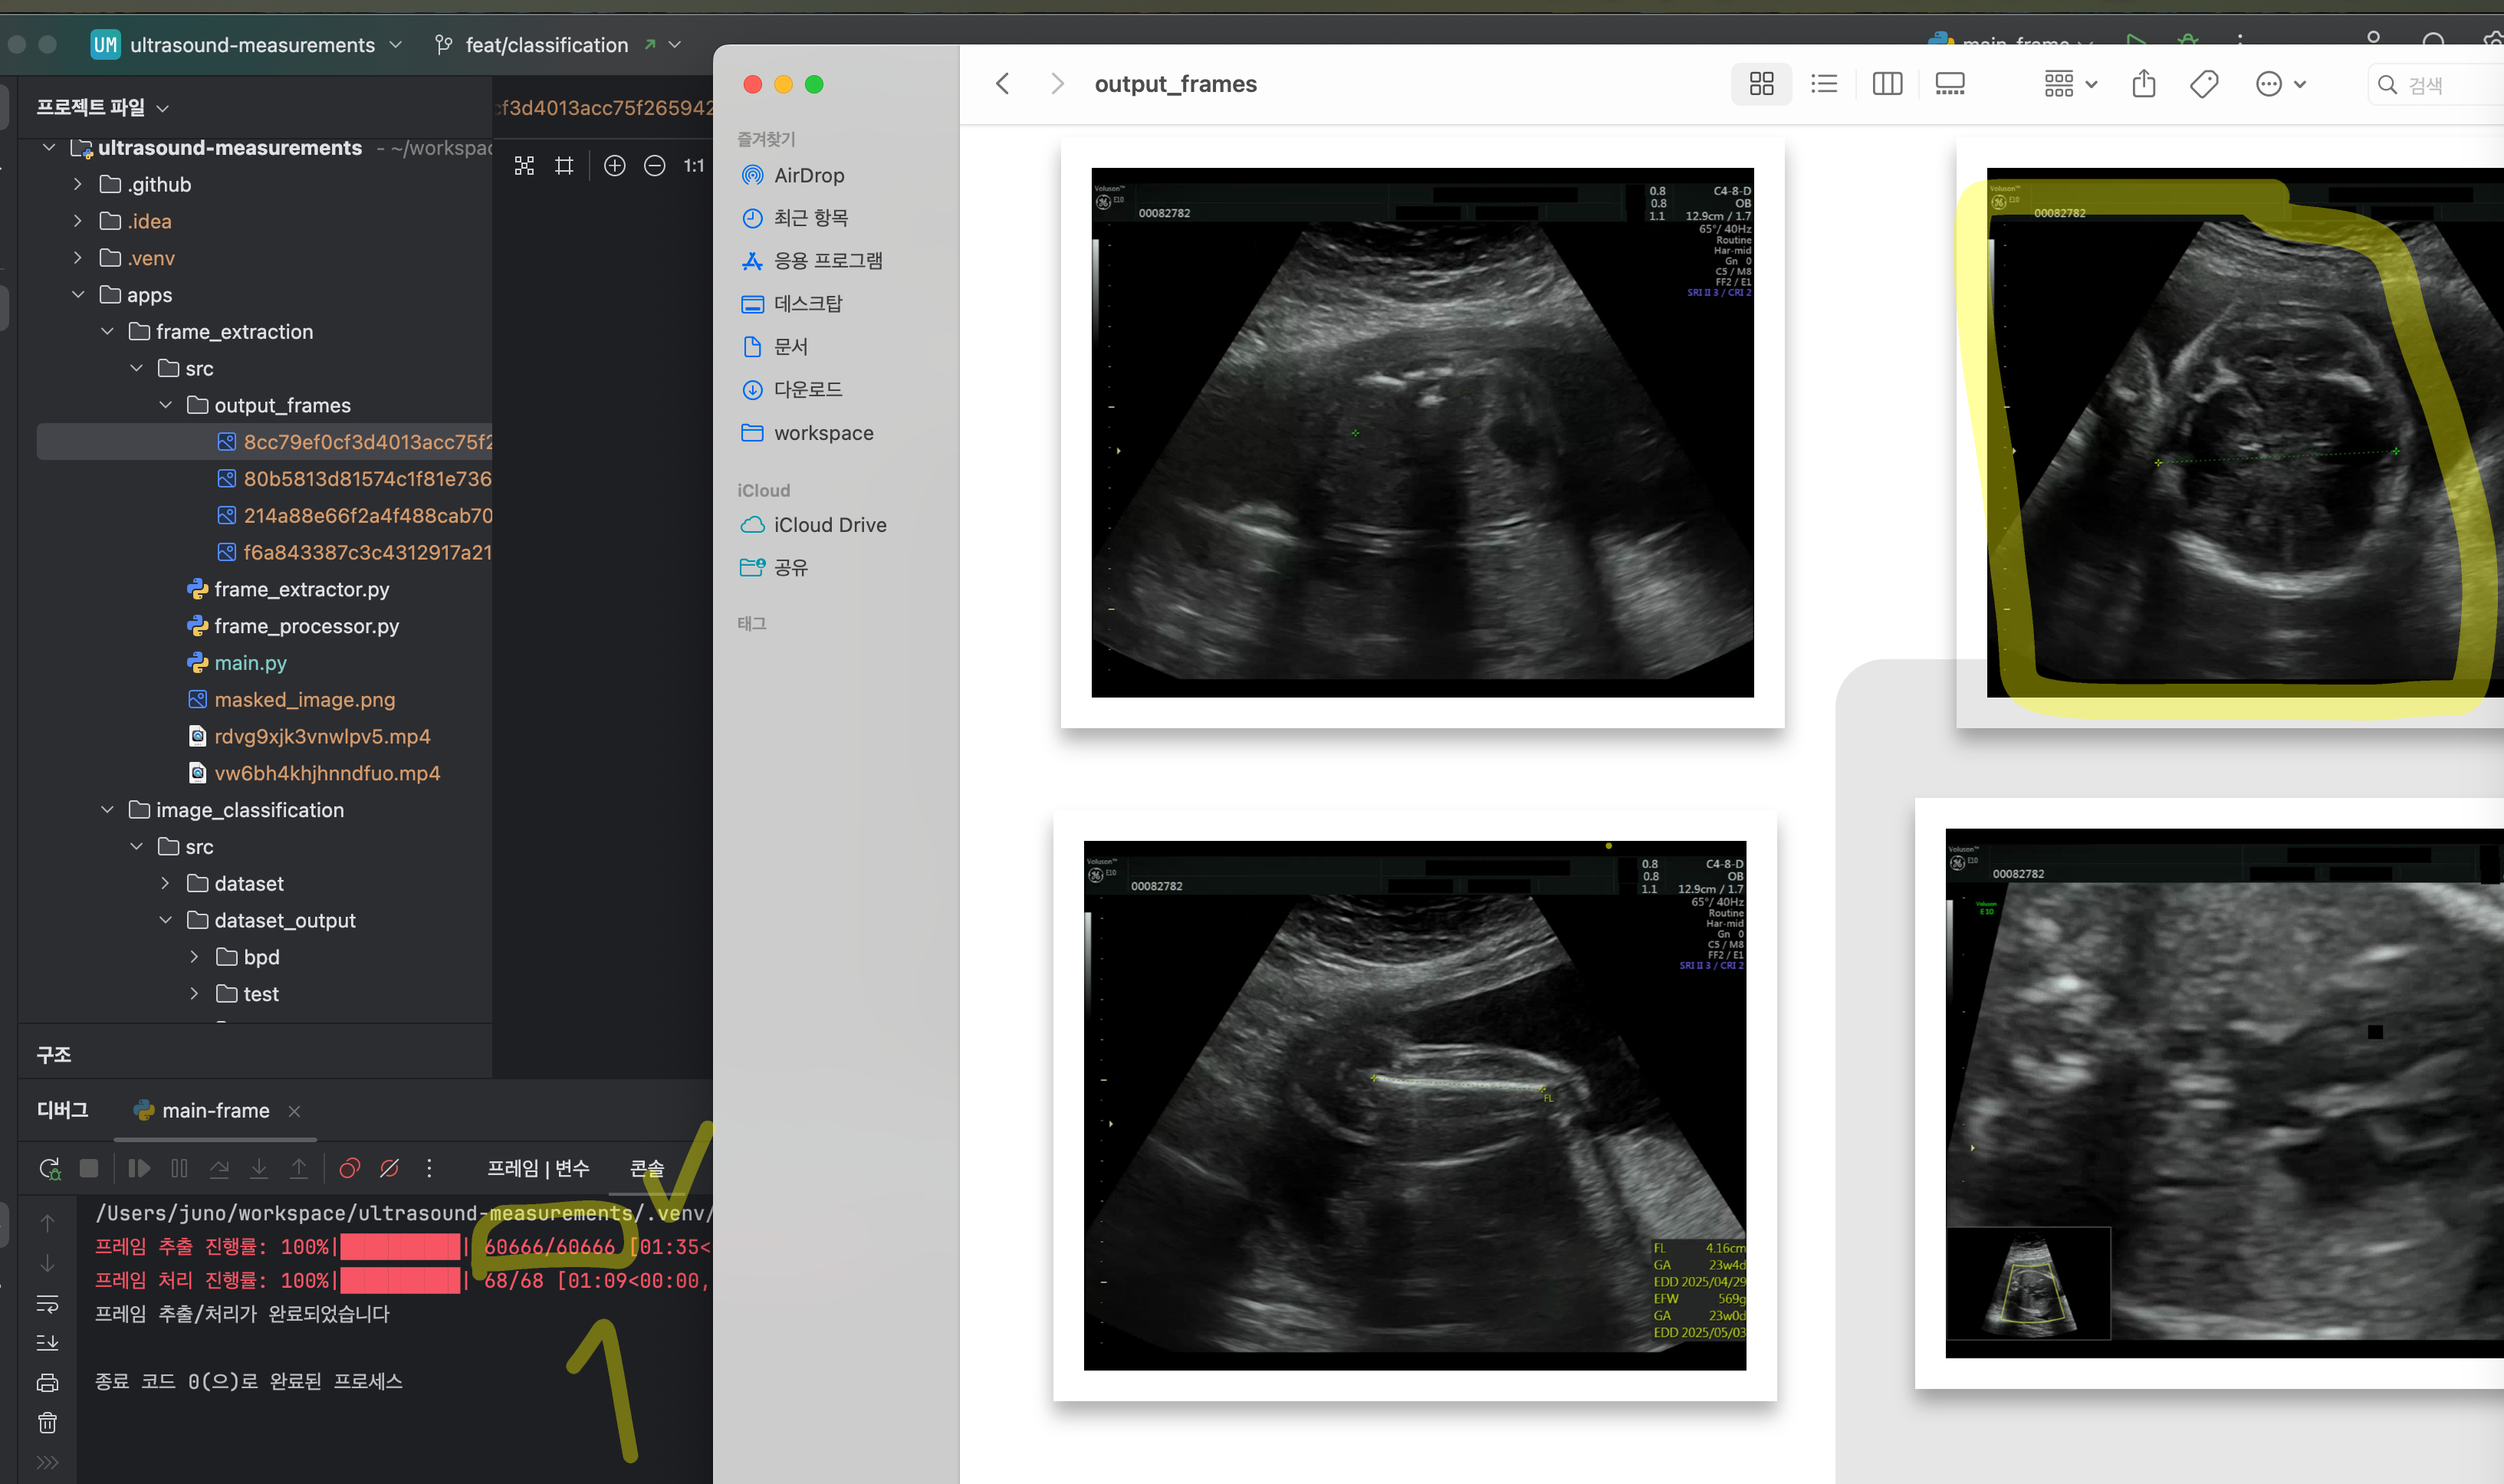
Task: Switch Finder to list view
Action: pyautogui.click(x=1824, y=84)
